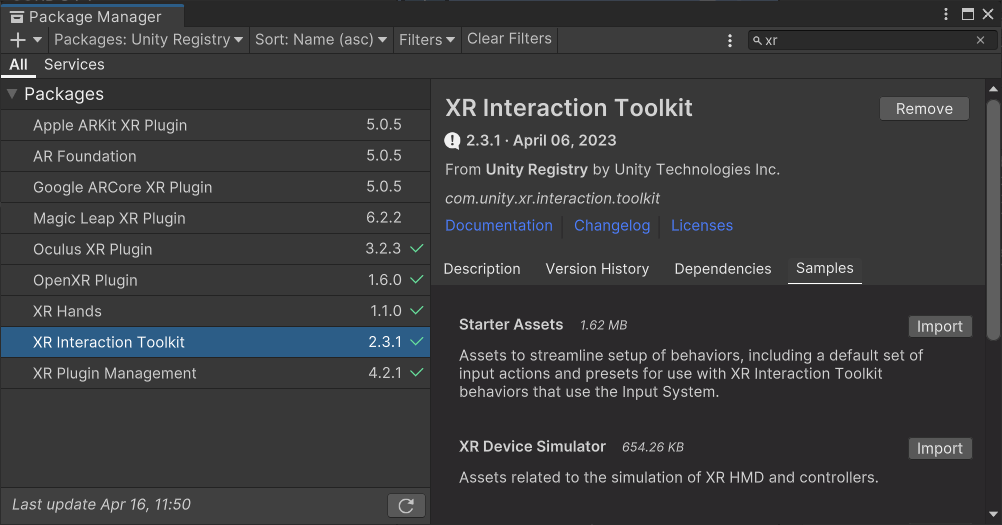
Task: Click the search magnifier icon
Action: (757, 40)
